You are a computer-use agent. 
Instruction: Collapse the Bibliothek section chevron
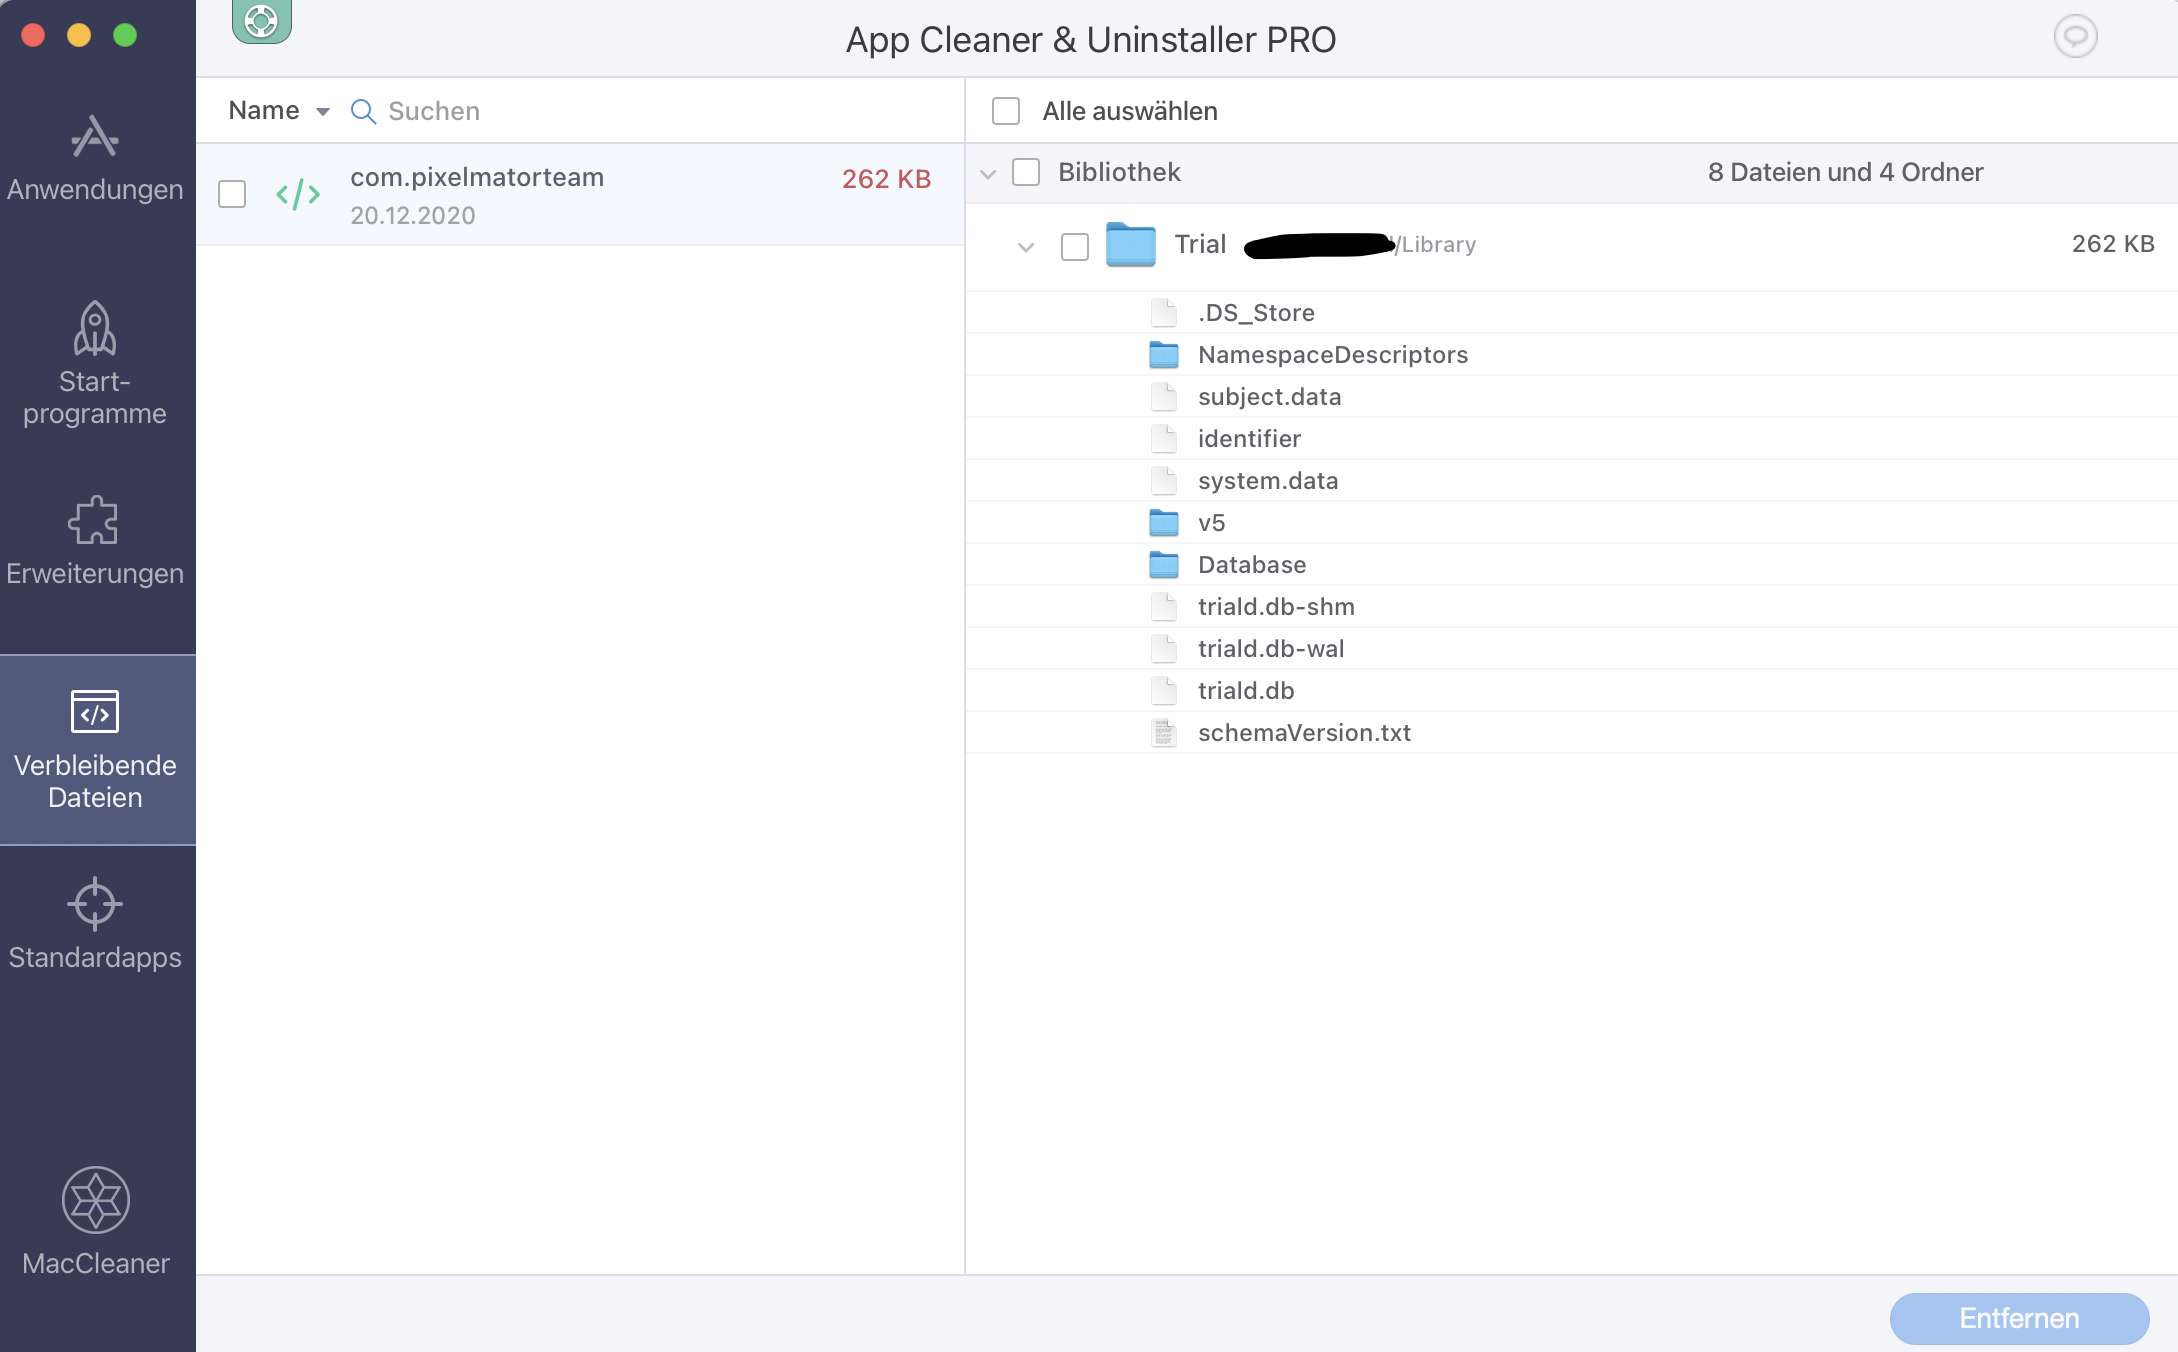988,174
